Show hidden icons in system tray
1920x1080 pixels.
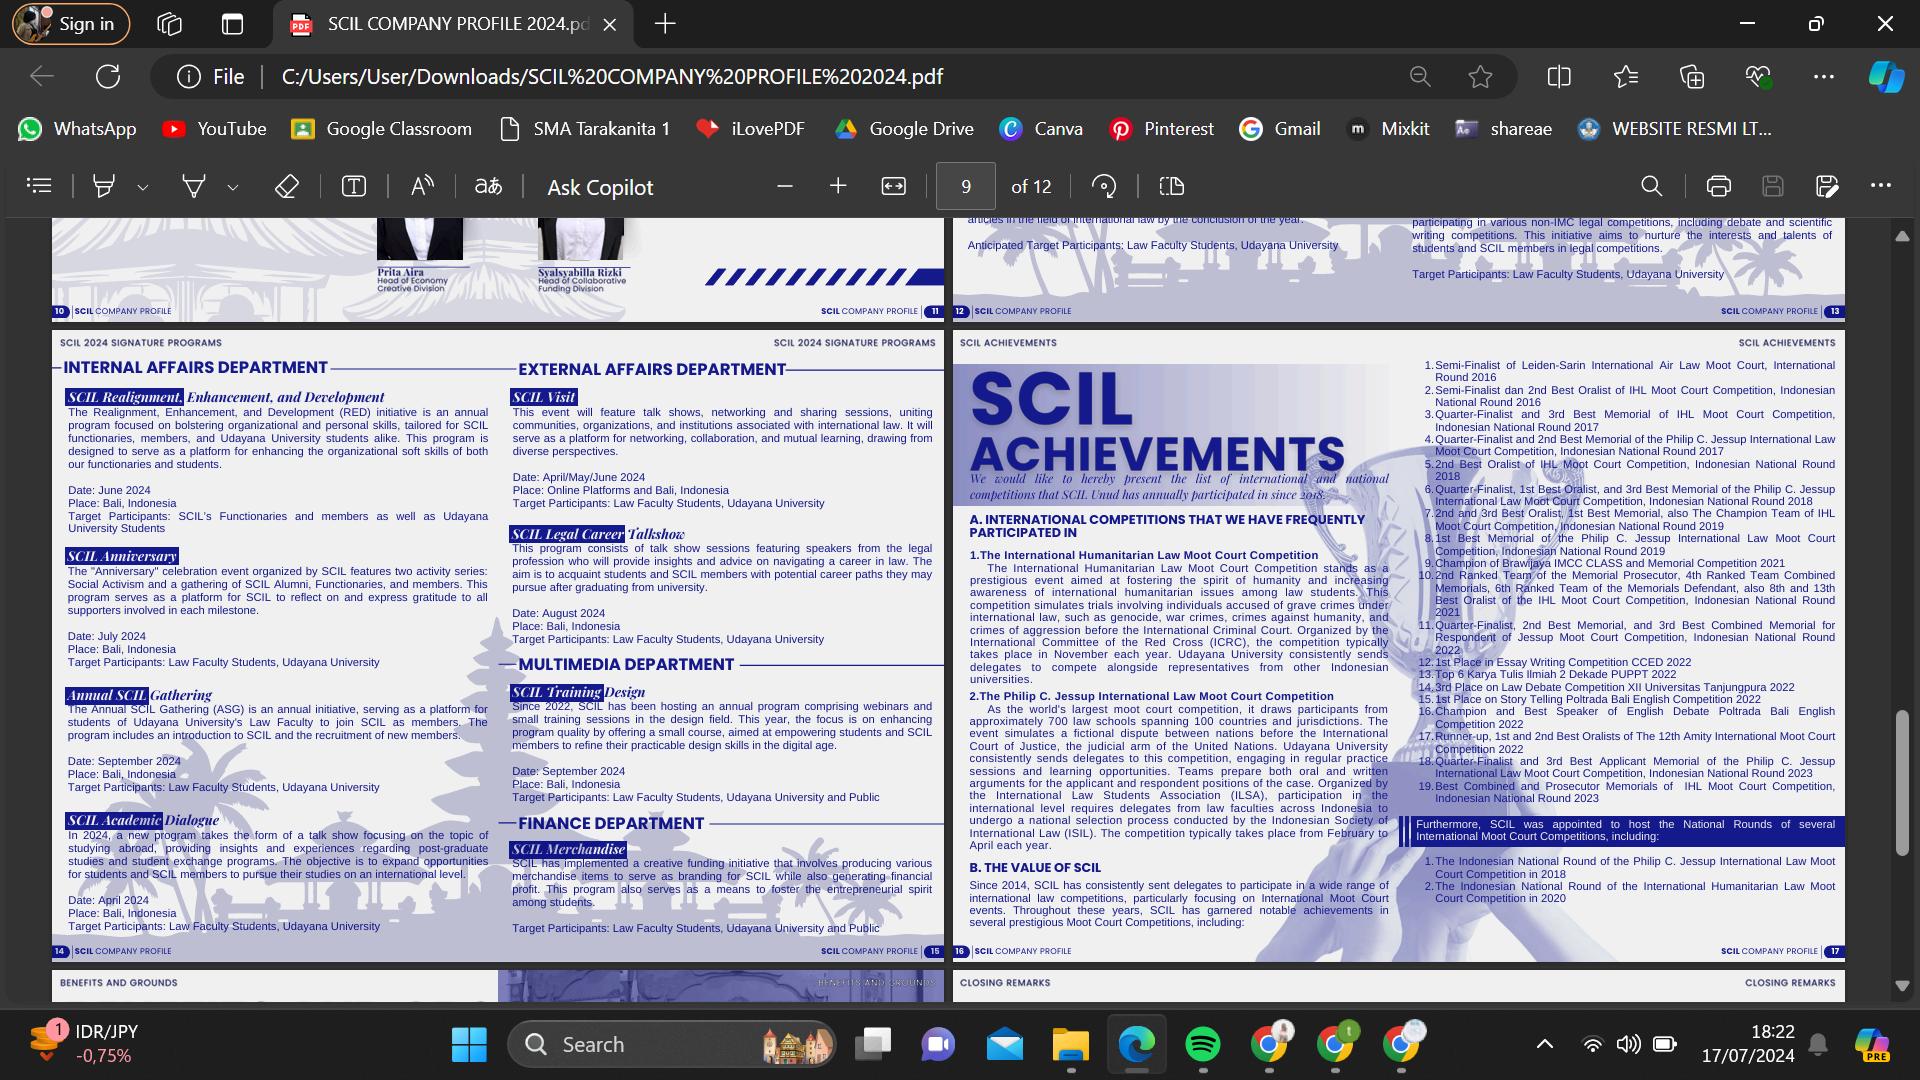tap(1544, 1044)
